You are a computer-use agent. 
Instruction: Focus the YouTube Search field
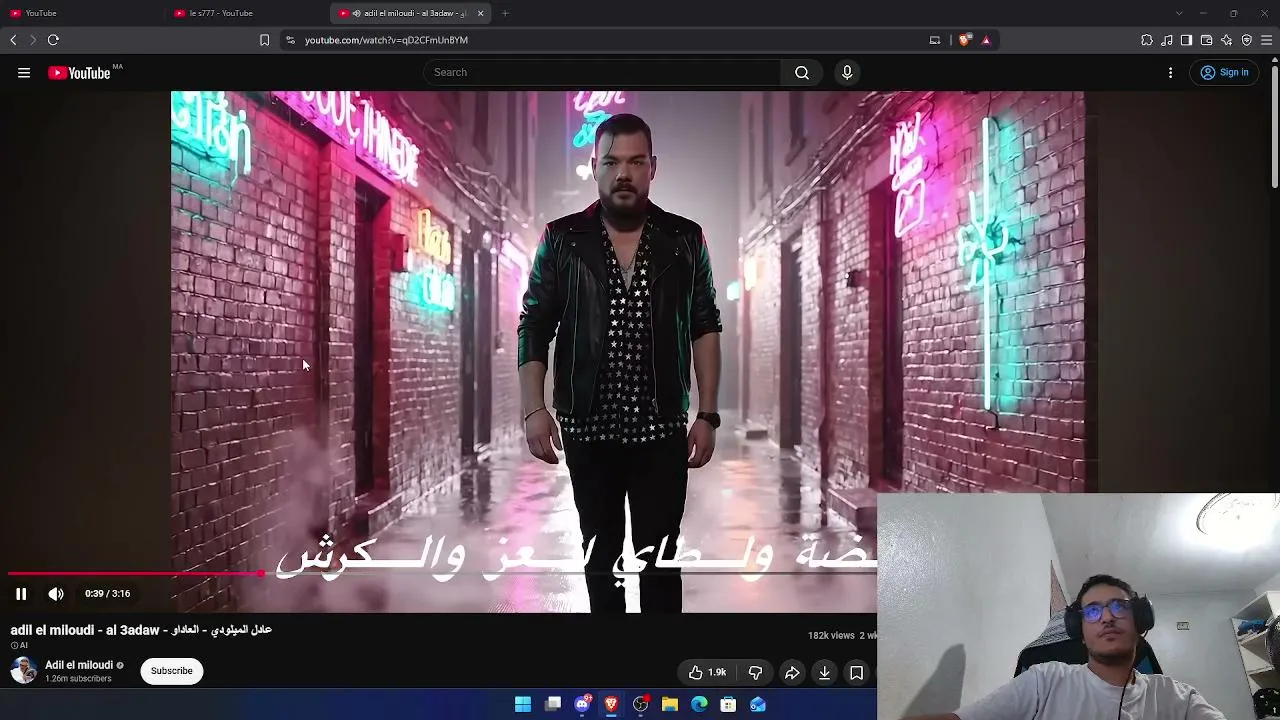(x=602, y=73)
